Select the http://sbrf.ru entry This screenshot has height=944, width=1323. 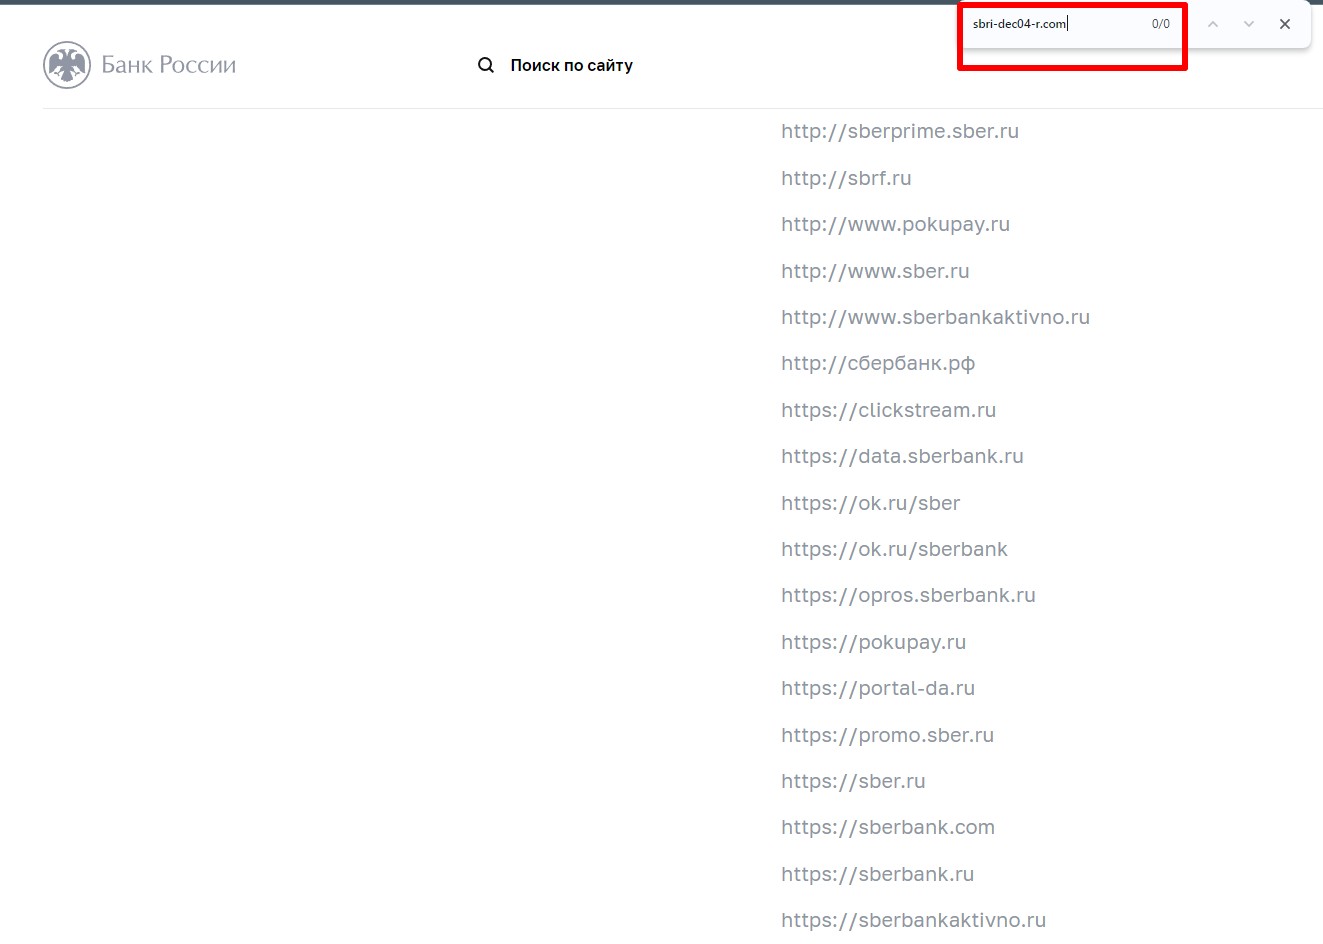[x=846, y=178]
